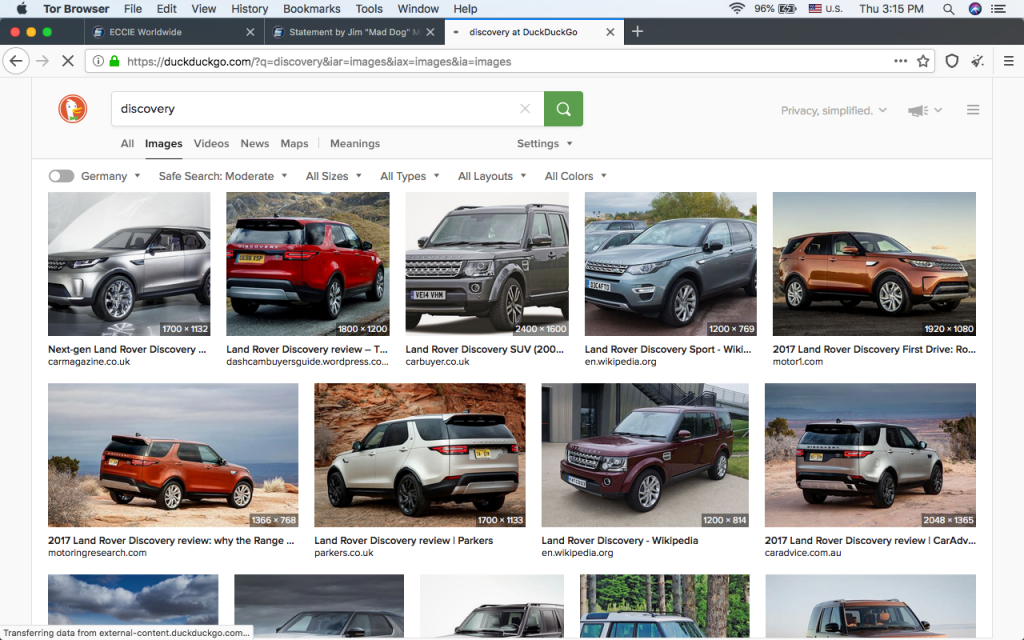Open the Land Rover Discovery Sport Wikipedia link

click(x=667, y=349)
